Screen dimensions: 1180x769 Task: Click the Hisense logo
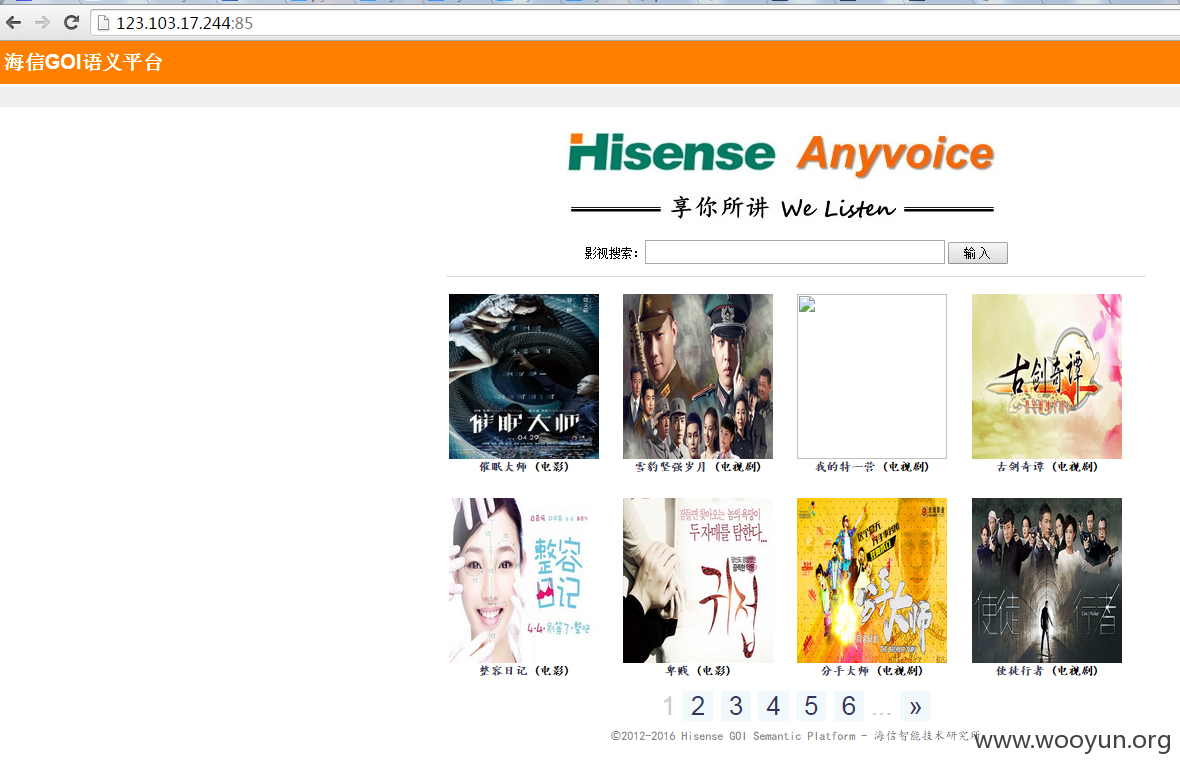click(671, 153)
